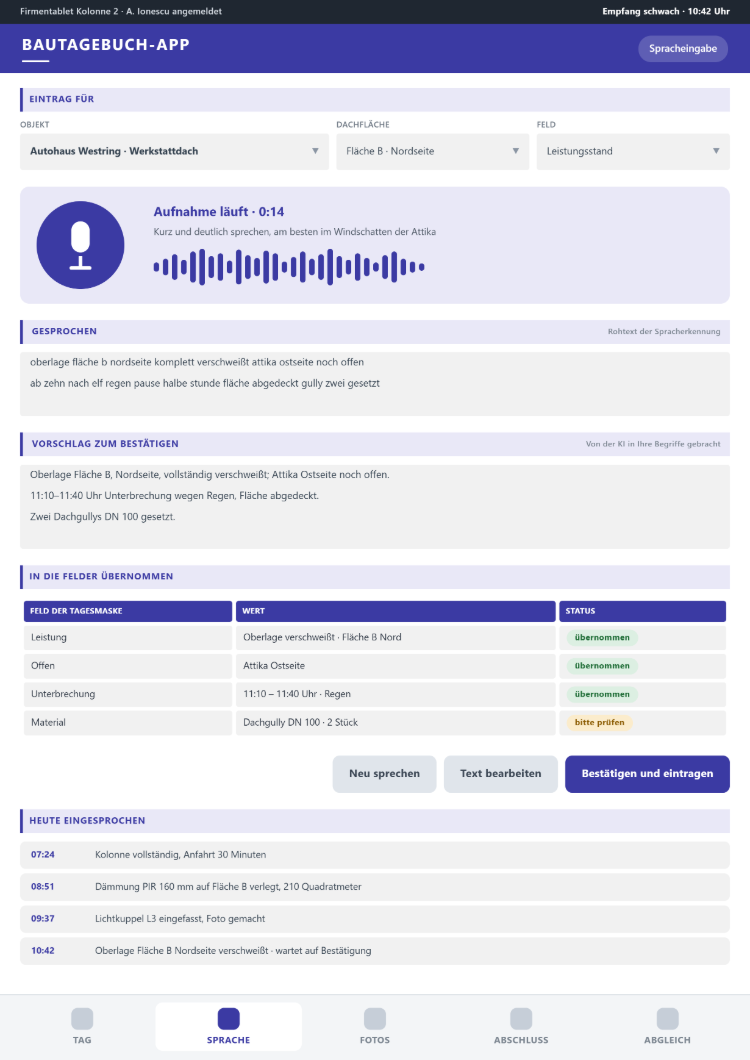Click the Objekt dropdown arrow

[x=315, y=151]
